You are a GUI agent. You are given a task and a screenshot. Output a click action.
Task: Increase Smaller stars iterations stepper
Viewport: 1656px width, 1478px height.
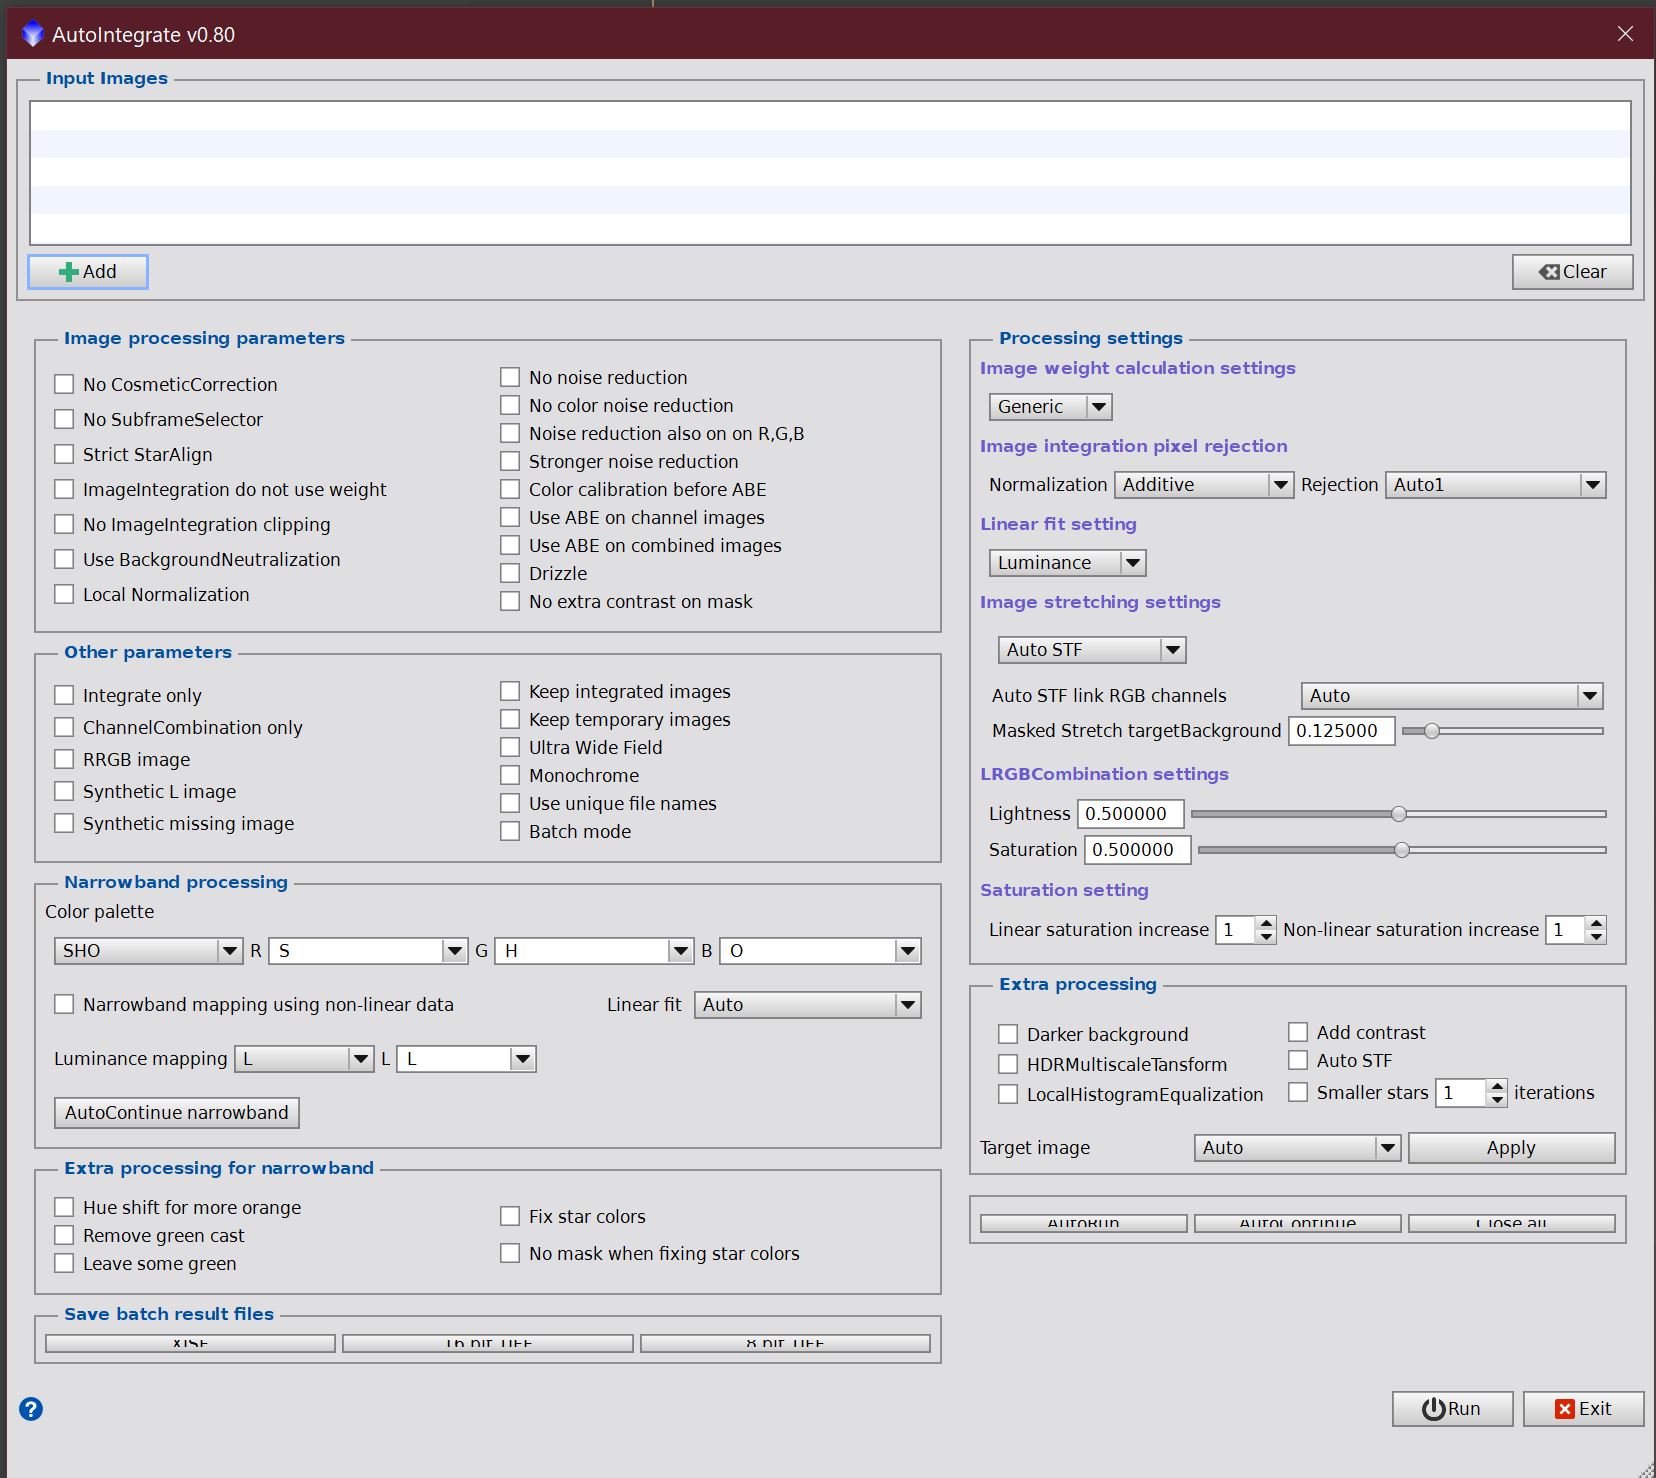click(1497, 1086)
